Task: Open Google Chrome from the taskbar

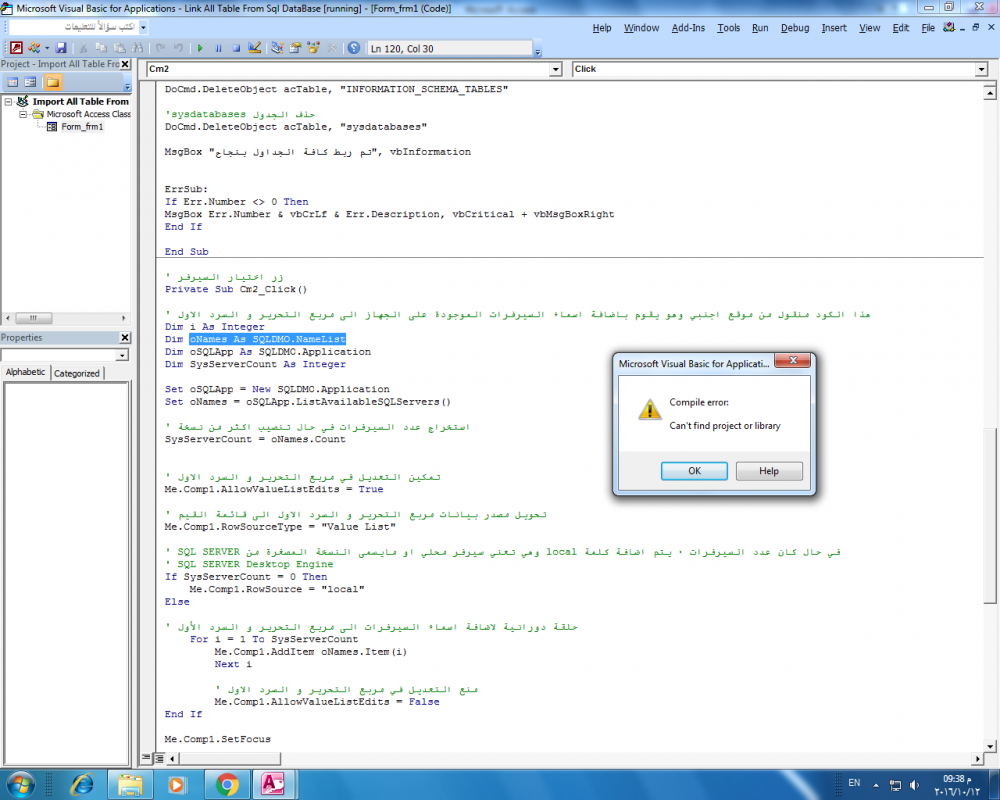Action: (226, 785)
